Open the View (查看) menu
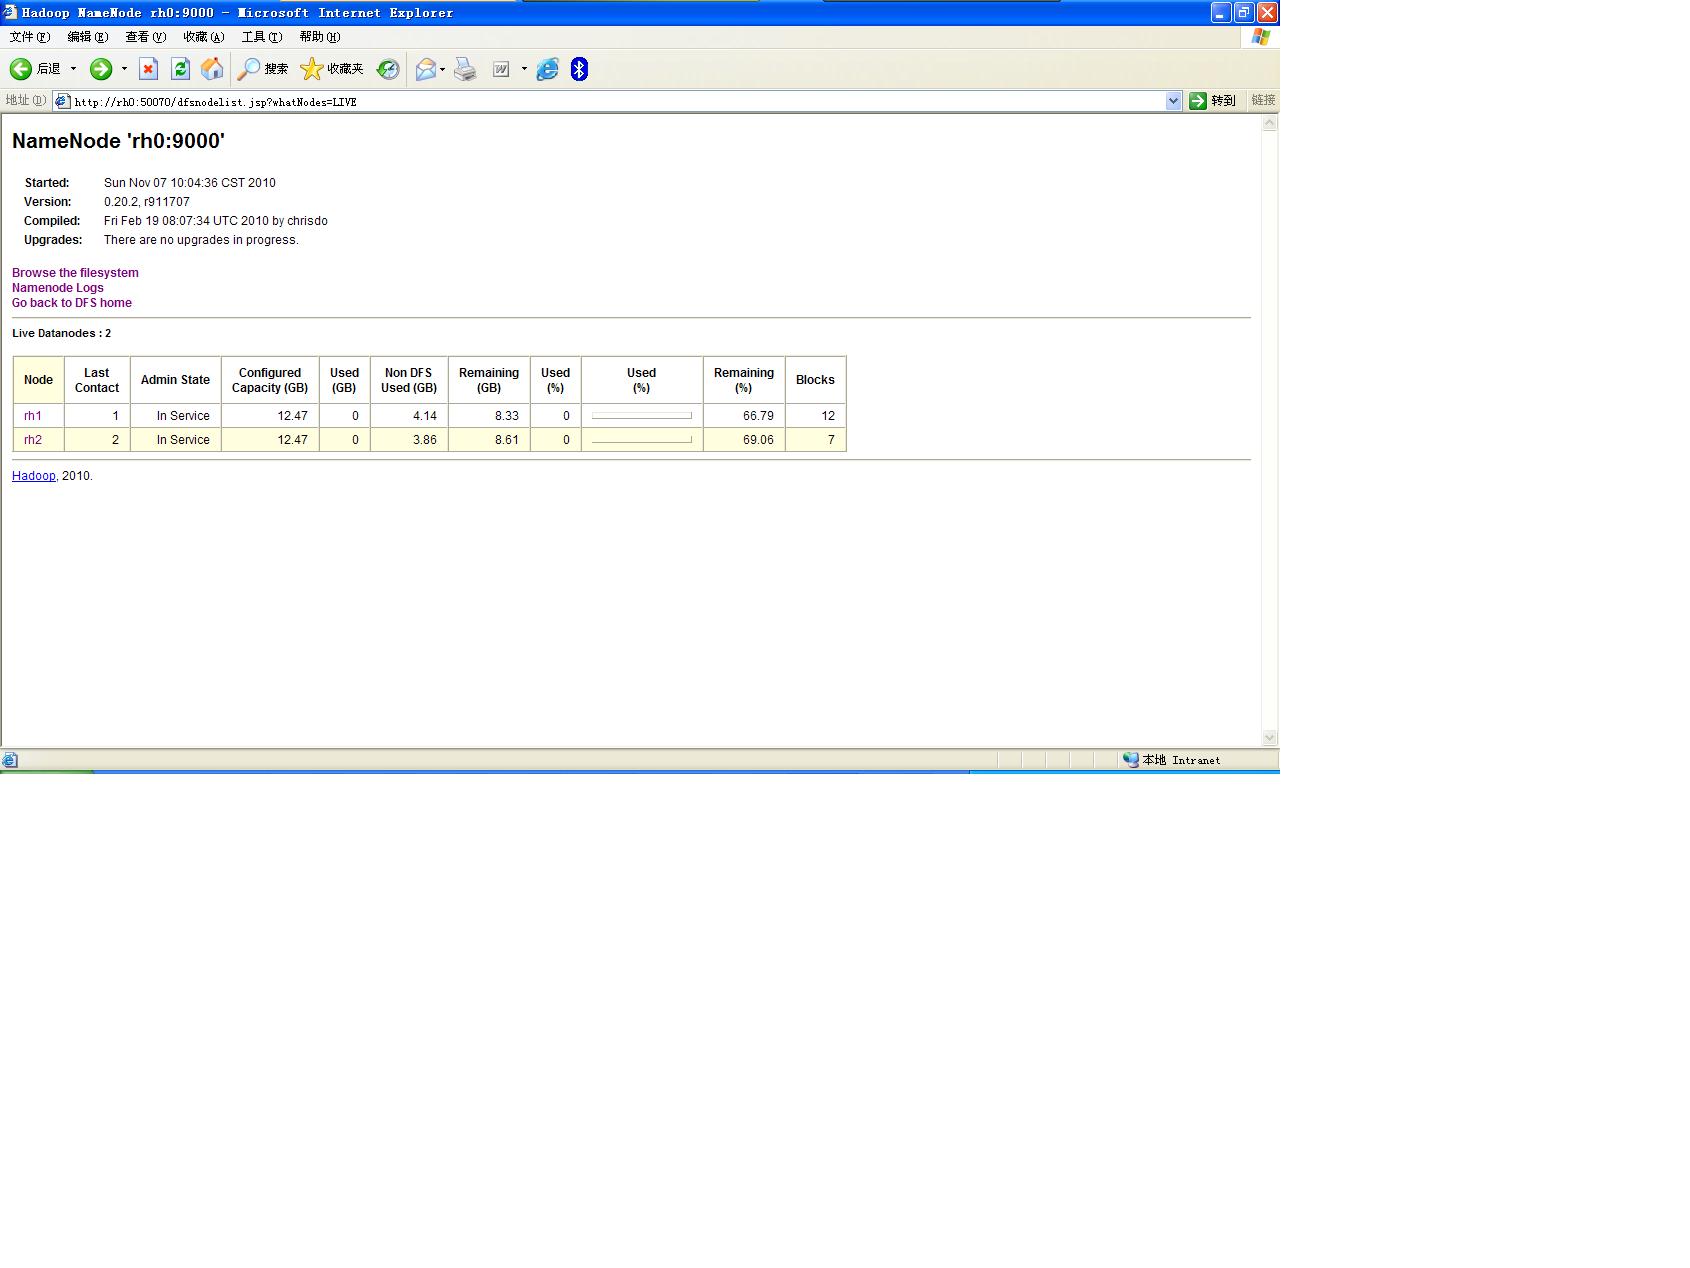The width and height of the screenshot is (1690, 1268). (146, 37)
